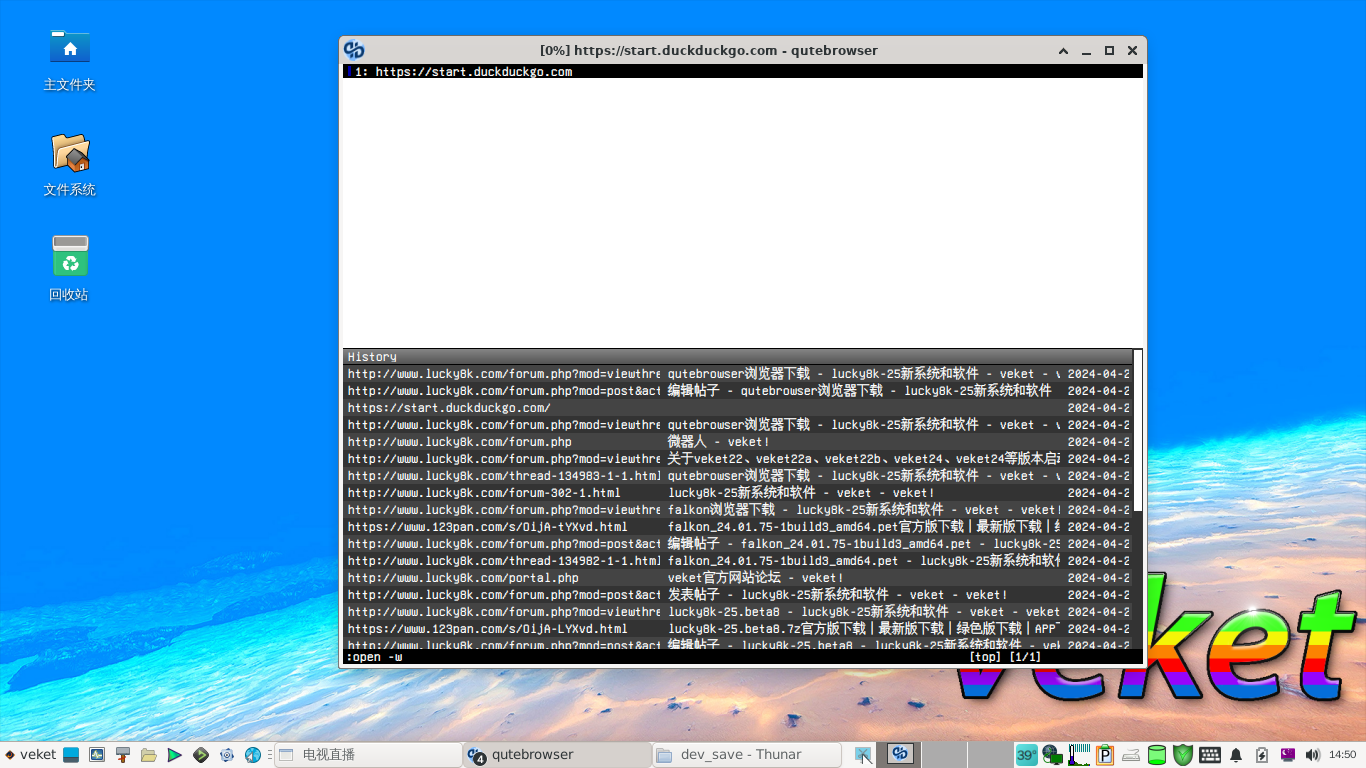
Task: Select history entry http://www.lucky8k.com/portal.php
Action: [x=739, y=578]
